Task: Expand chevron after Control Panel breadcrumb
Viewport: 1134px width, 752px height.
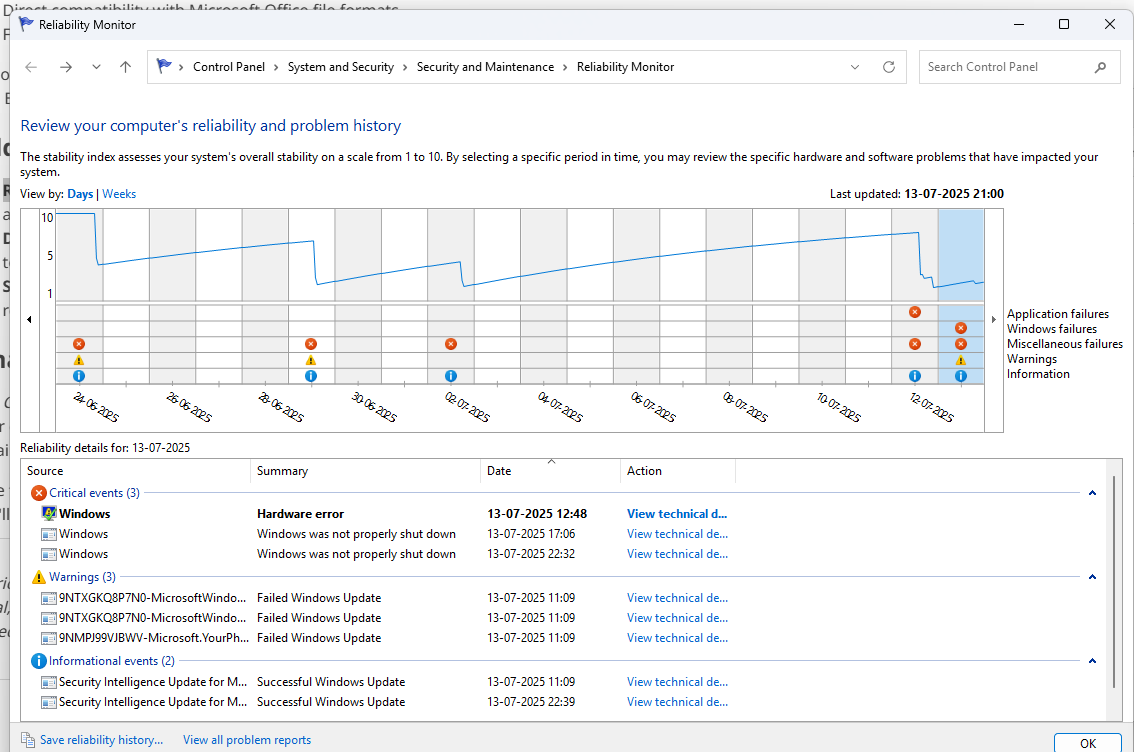Action: click(x=276, y=67)
